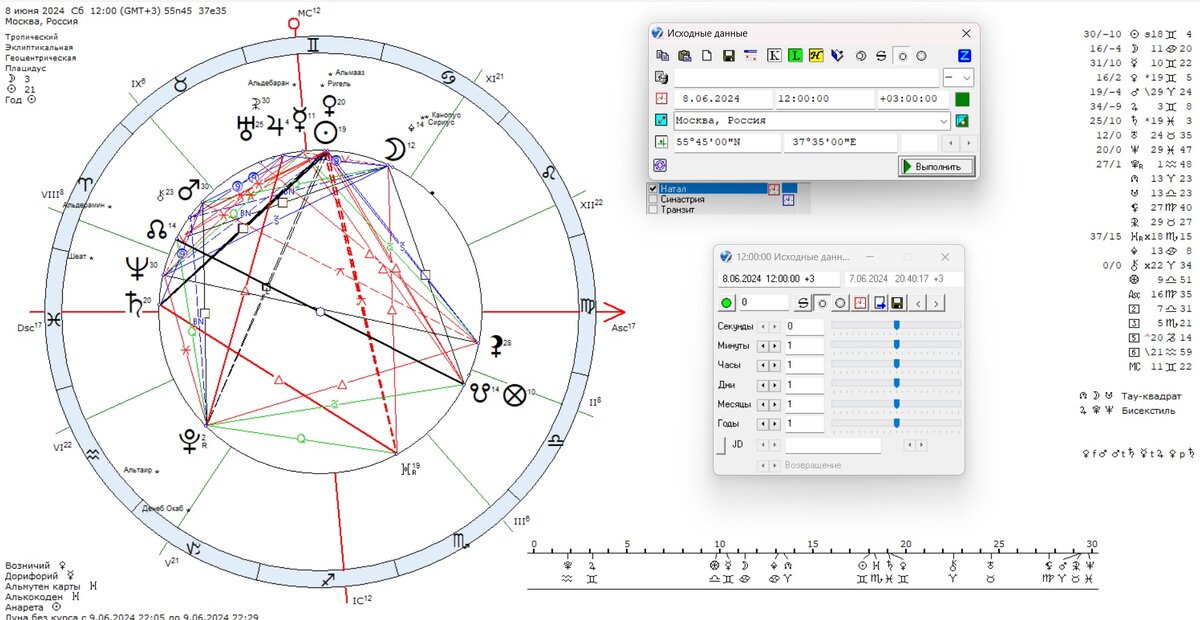Click the previous (<) button in the time window
Image resolution: width=1200 pixels, height=620 pixels.
click(x=919, y=302)
